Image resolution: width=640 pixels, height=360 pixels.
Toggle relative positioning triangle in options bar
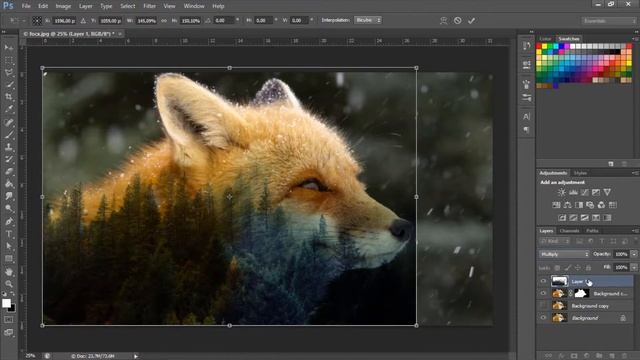coord(83,20)
